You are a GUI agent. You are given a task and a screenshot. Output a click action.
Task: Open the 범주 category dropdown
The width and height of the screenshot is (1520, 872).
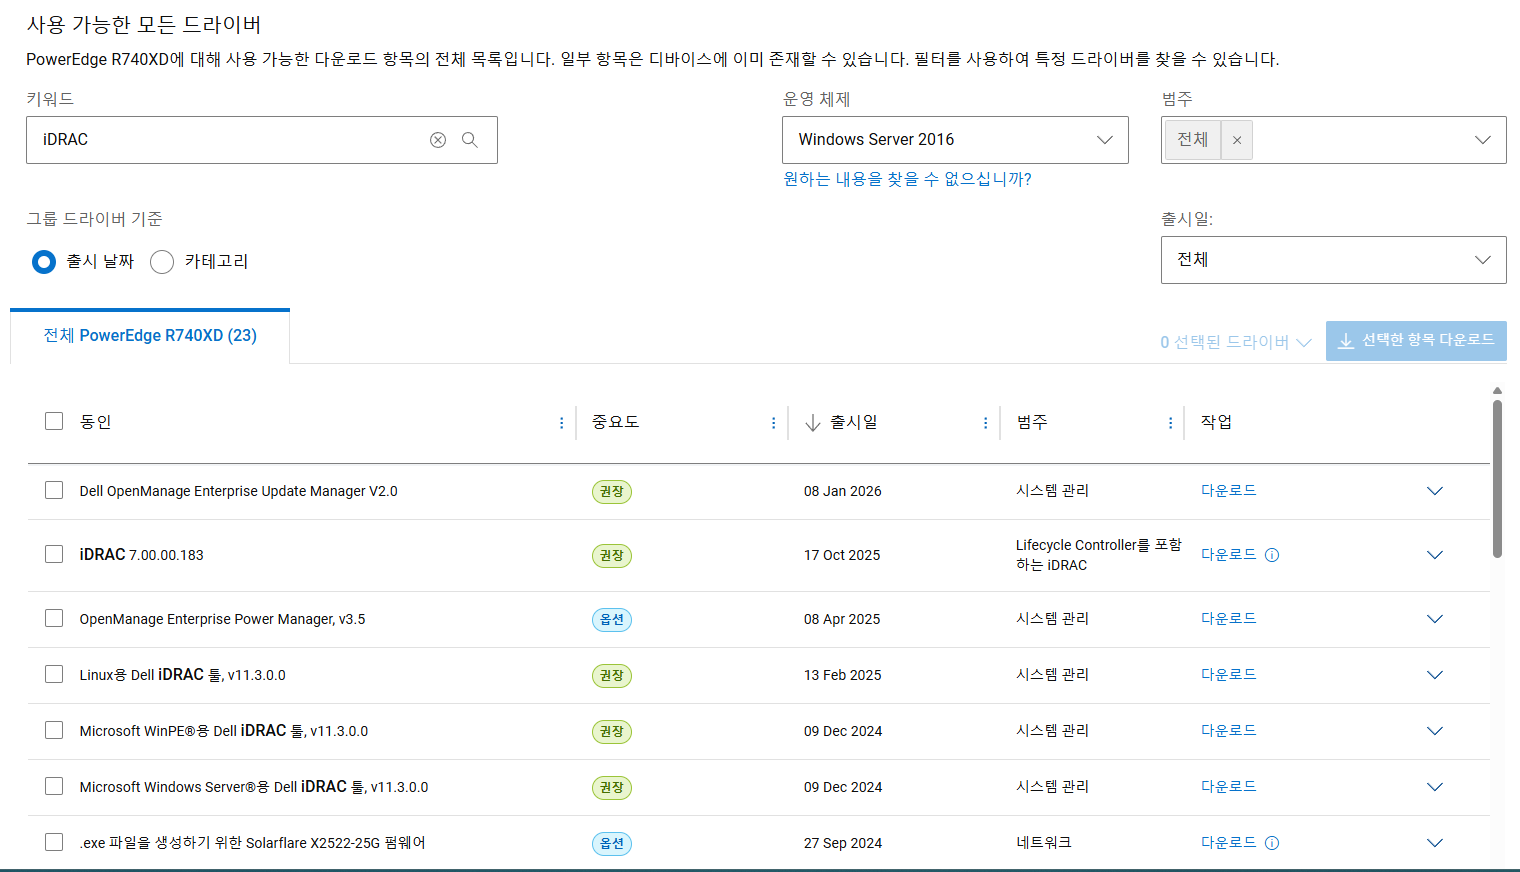coord(1334,140)
